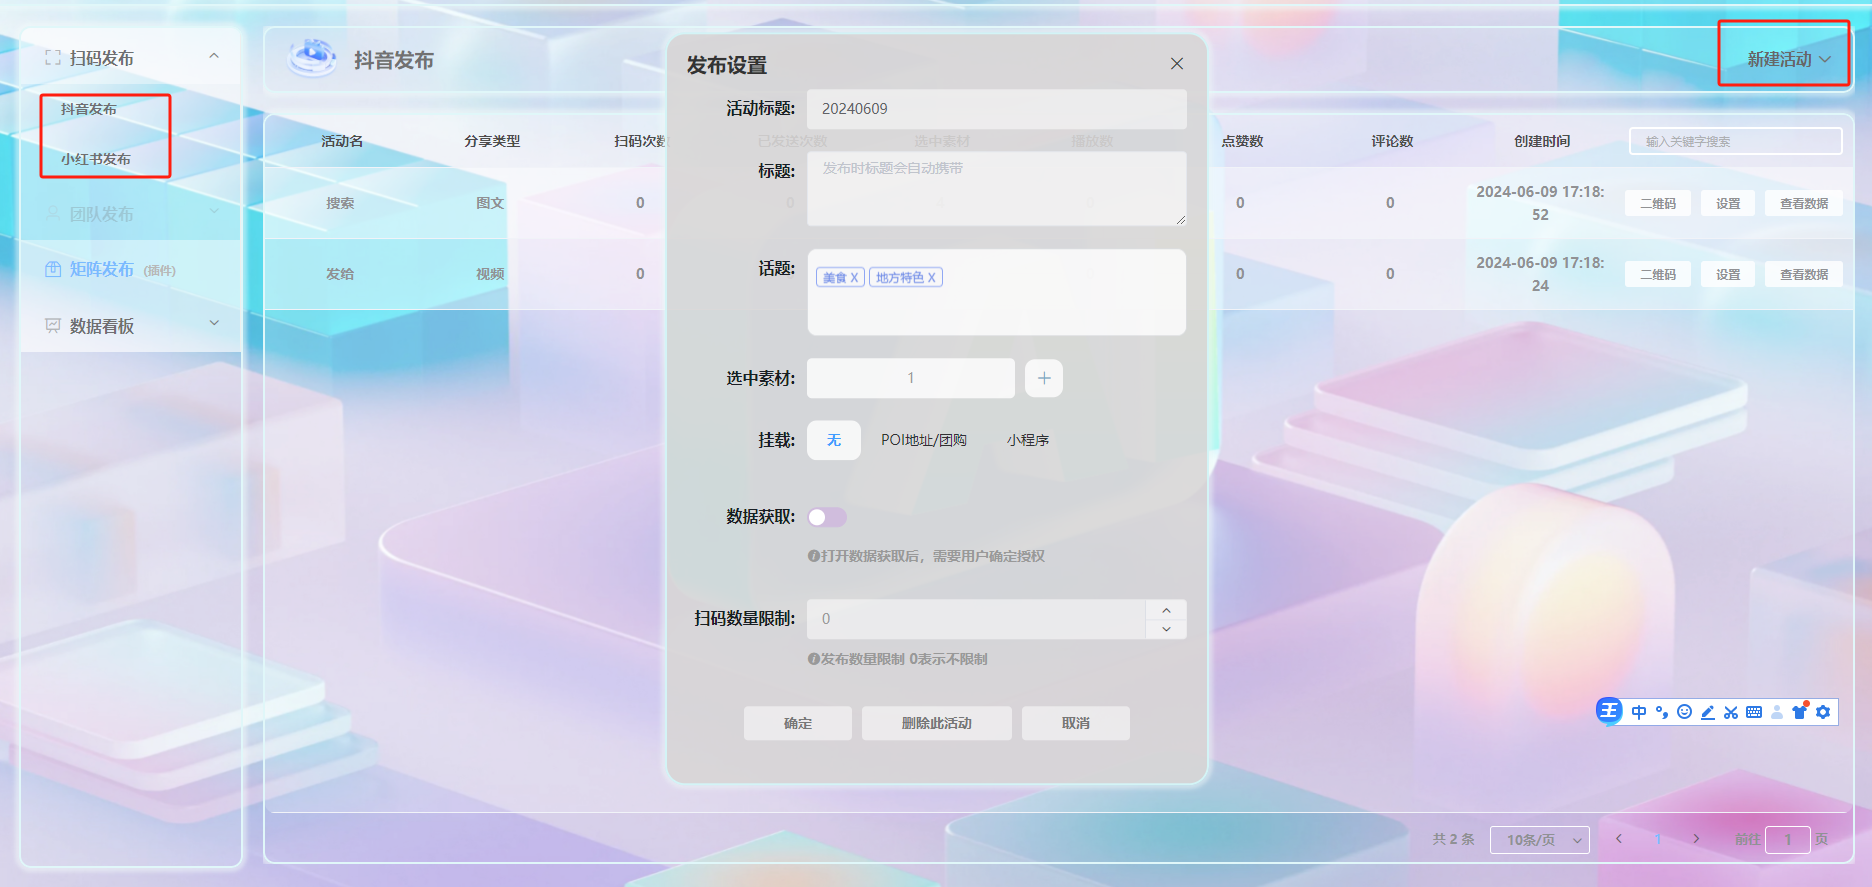Go to the next page arrow
This screenshot has height=887, width=1872.
click(x=1696, y=839)
